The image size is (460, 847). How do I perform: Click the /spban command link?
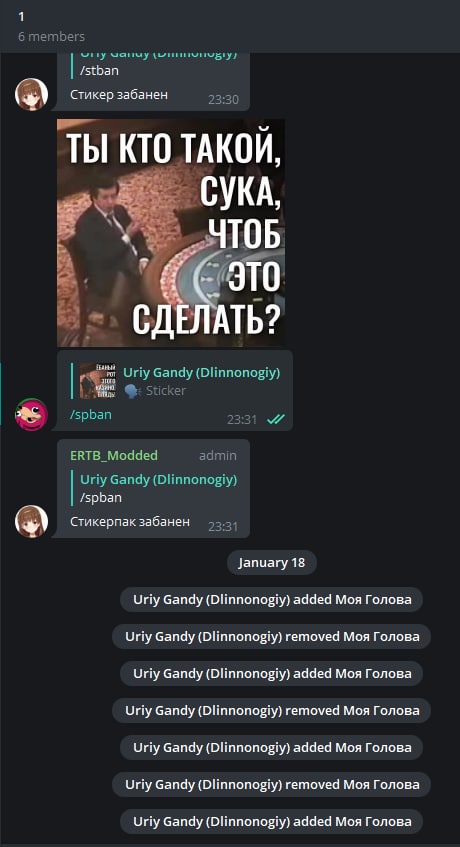pos(91,415)
